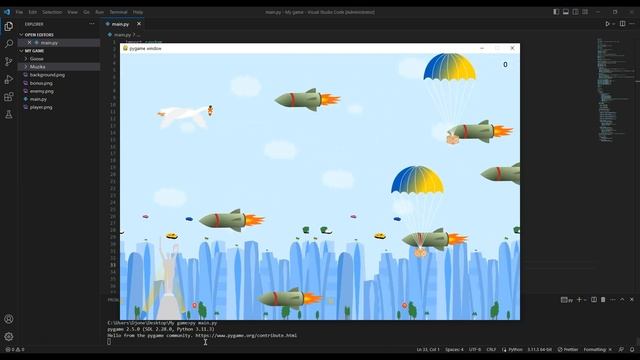Select Python interpreter 3.11.3 64-bit

pyautogui.click(x=540, y=349)
